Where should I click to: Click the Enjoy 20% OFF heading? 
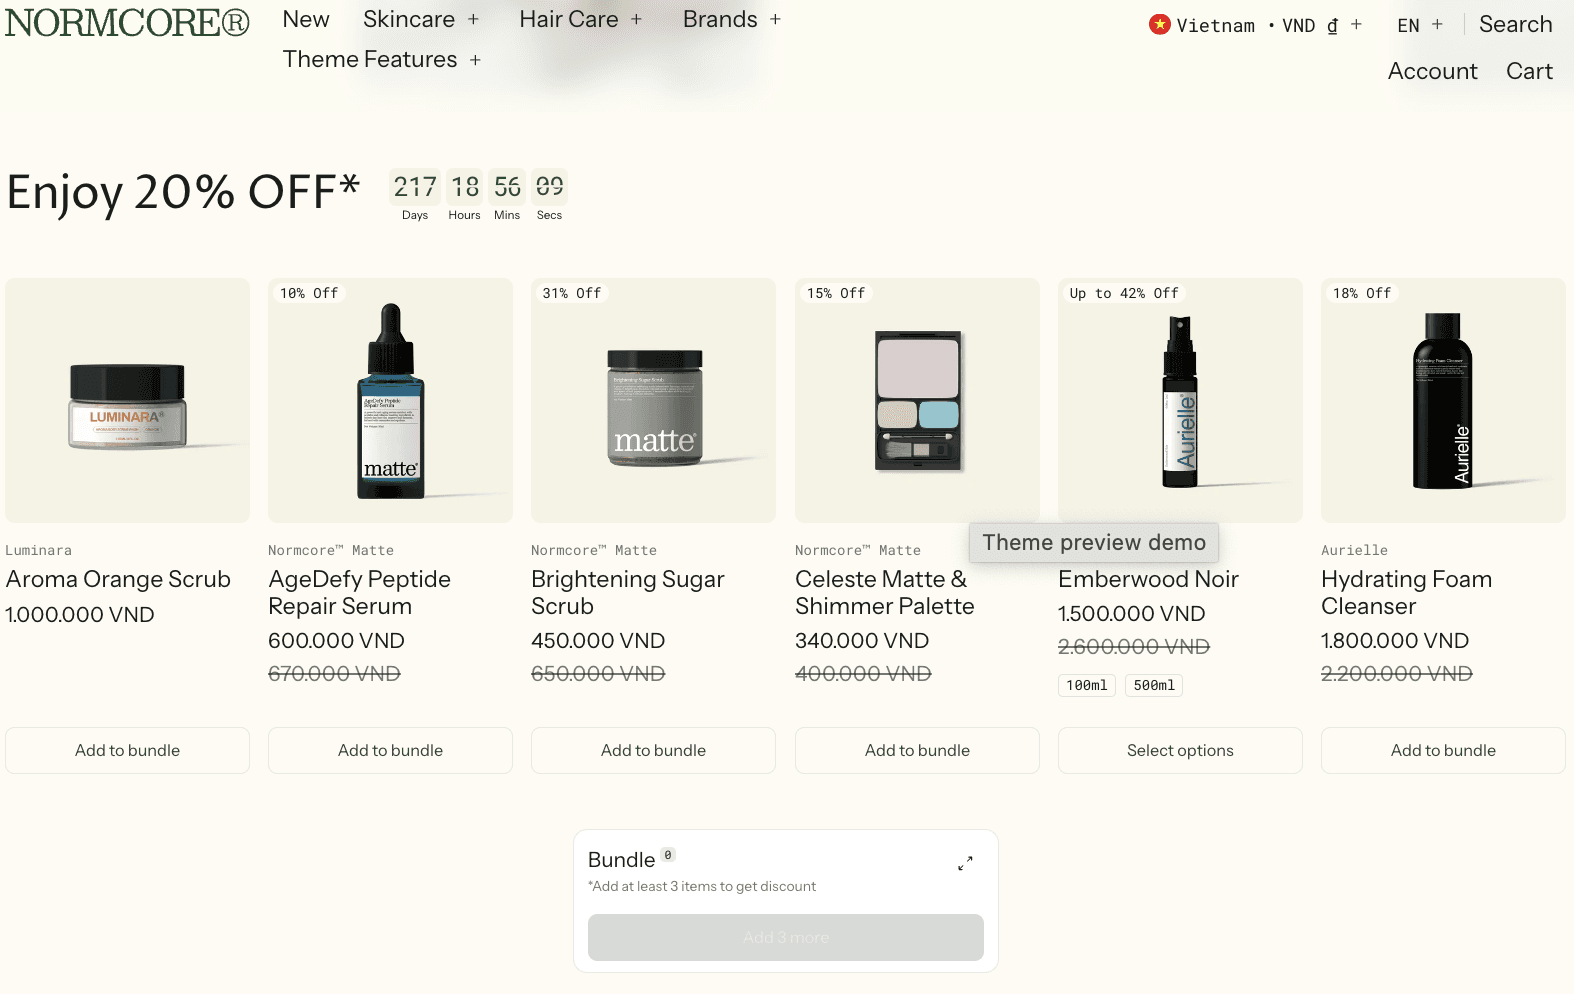click(x=183, y=192)
